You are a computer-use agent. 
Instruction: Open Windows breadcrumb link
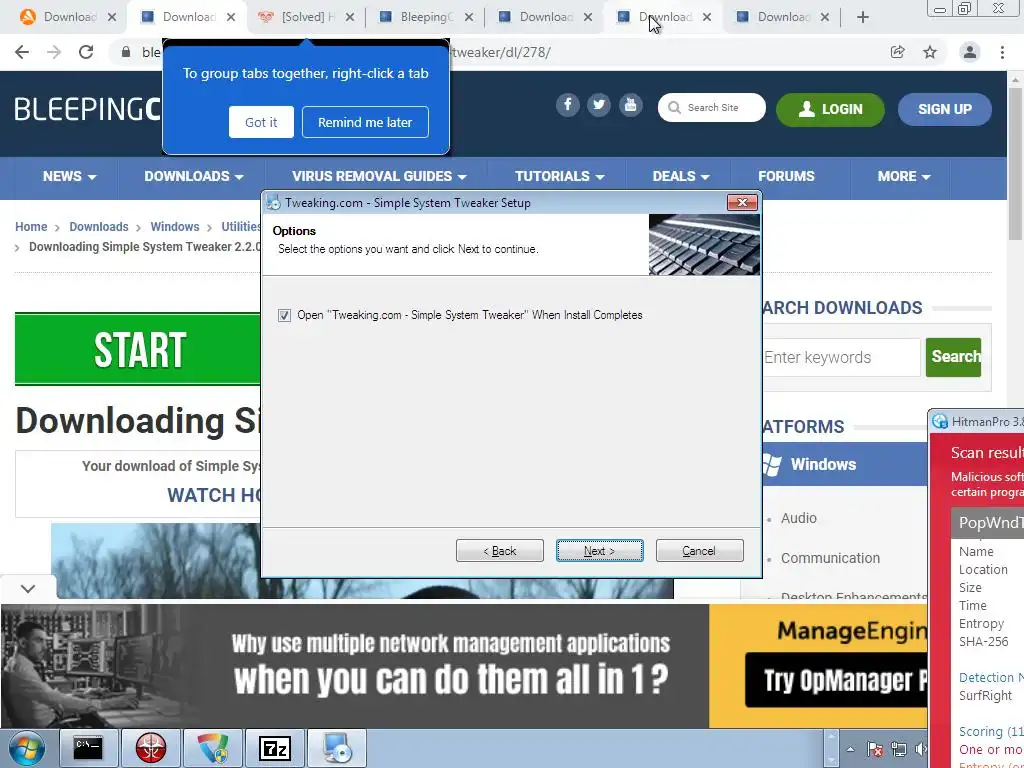pyautogui.click(x=174, y=227)
